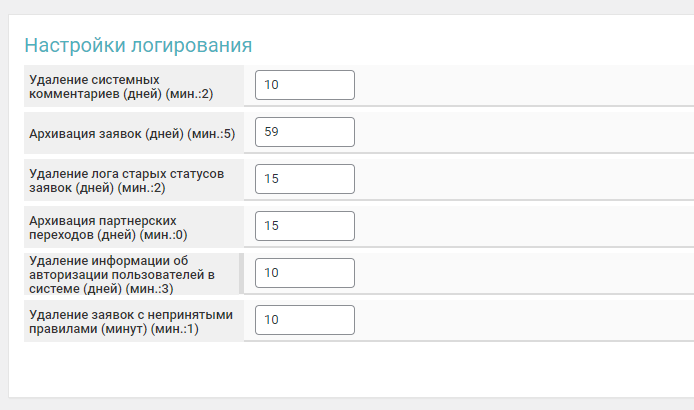Click the unaccepted rules minutes input
This screenshot has height=410, width=694.
pos(305,320)
